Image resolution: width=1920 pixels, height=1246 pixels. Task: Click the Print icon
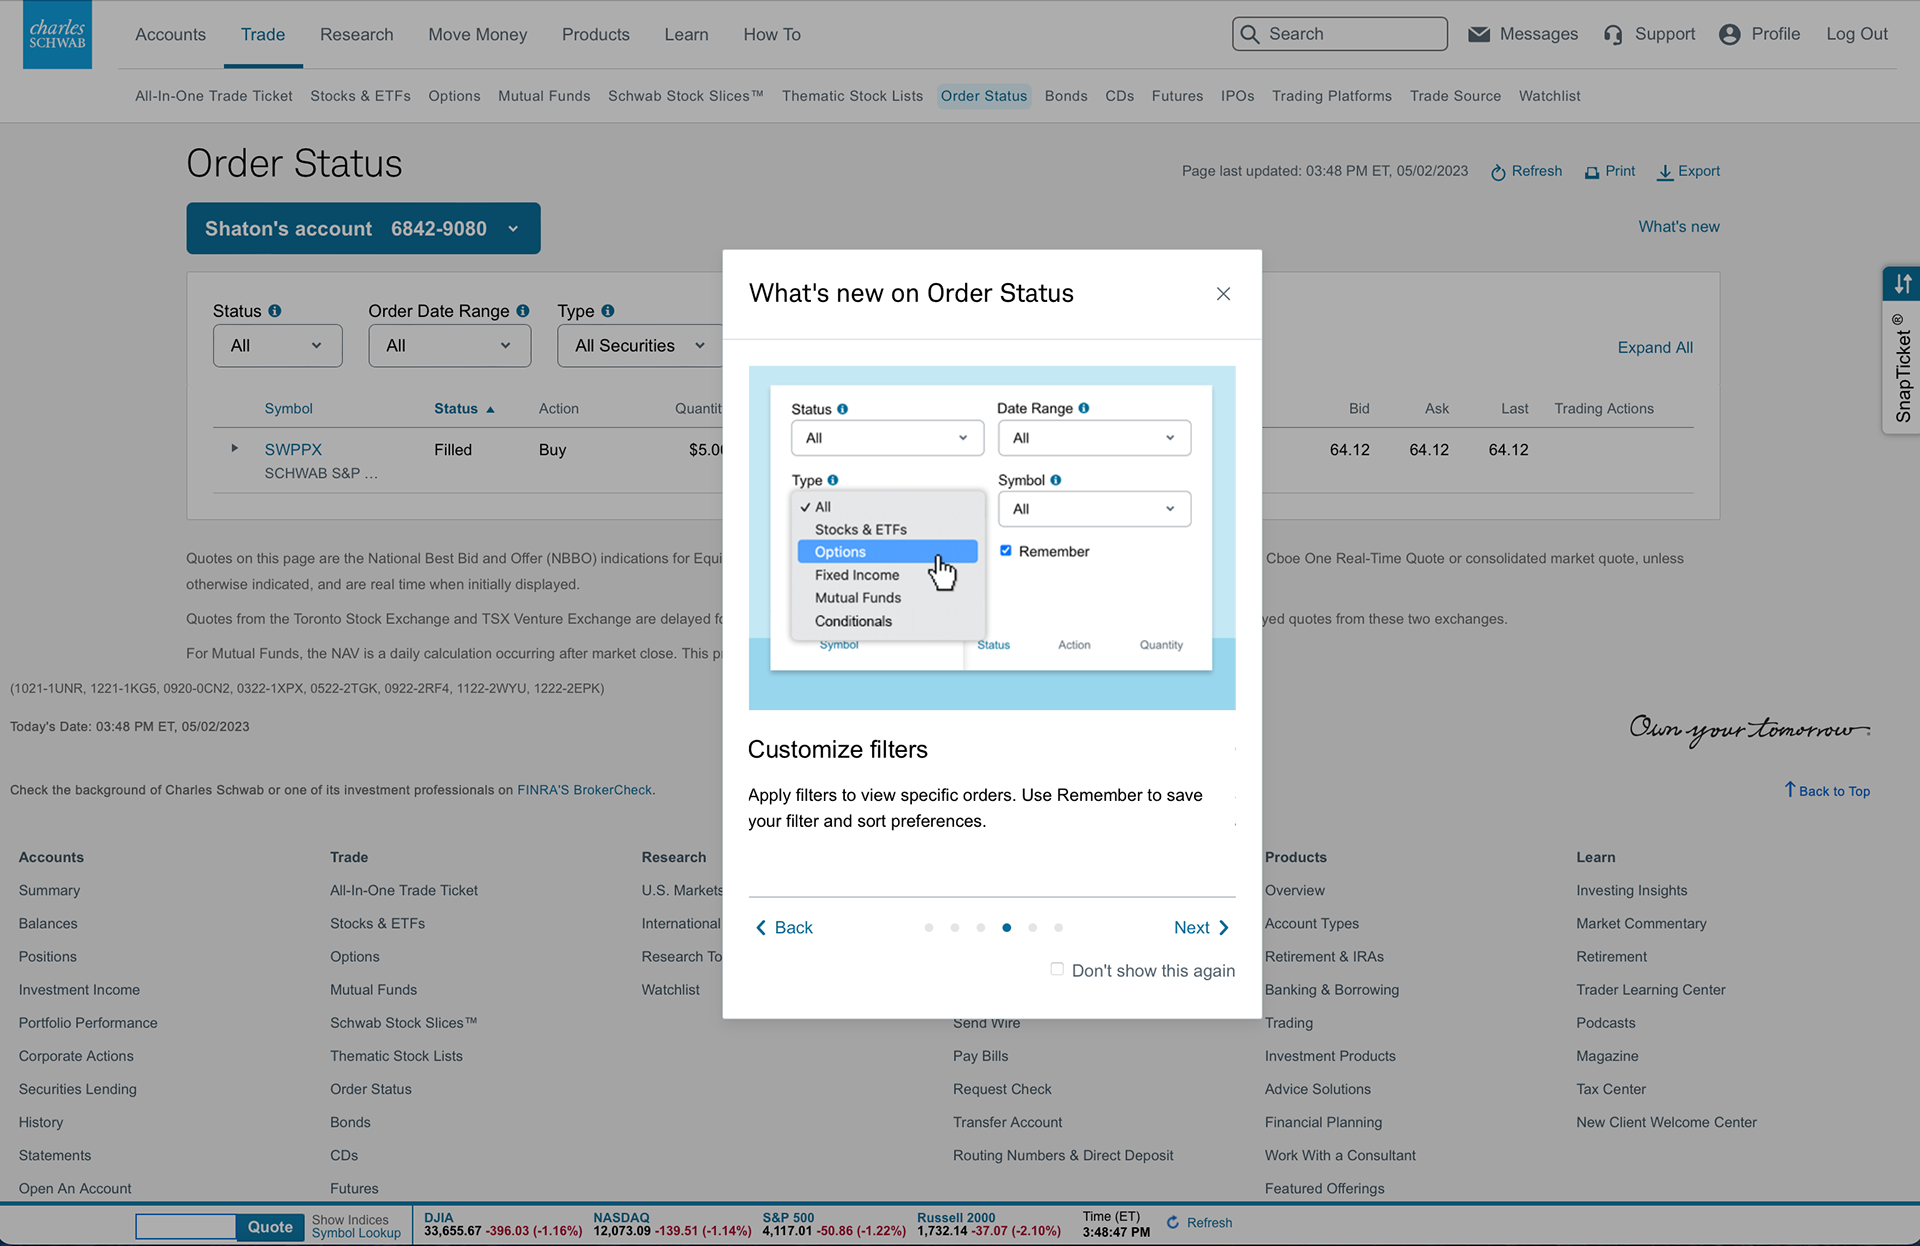1592,172
